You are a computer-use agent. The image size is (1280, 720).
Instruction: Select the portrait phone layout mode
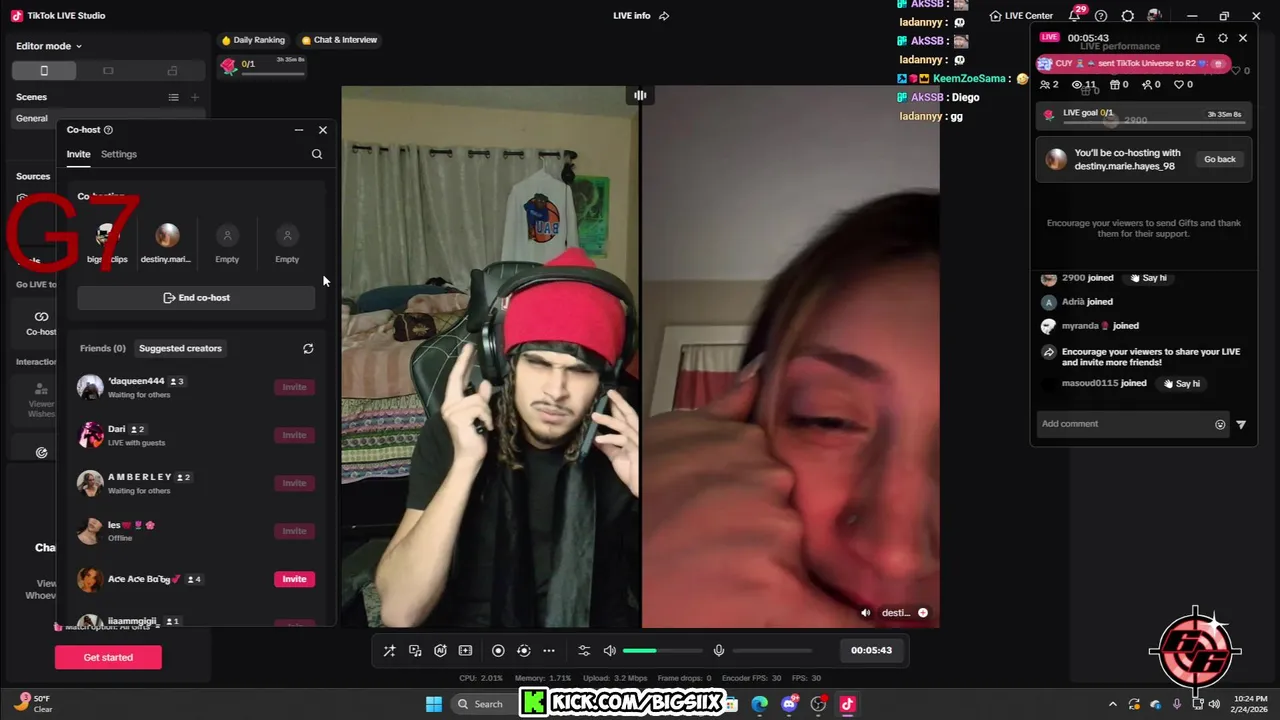[x=44, y=71]
